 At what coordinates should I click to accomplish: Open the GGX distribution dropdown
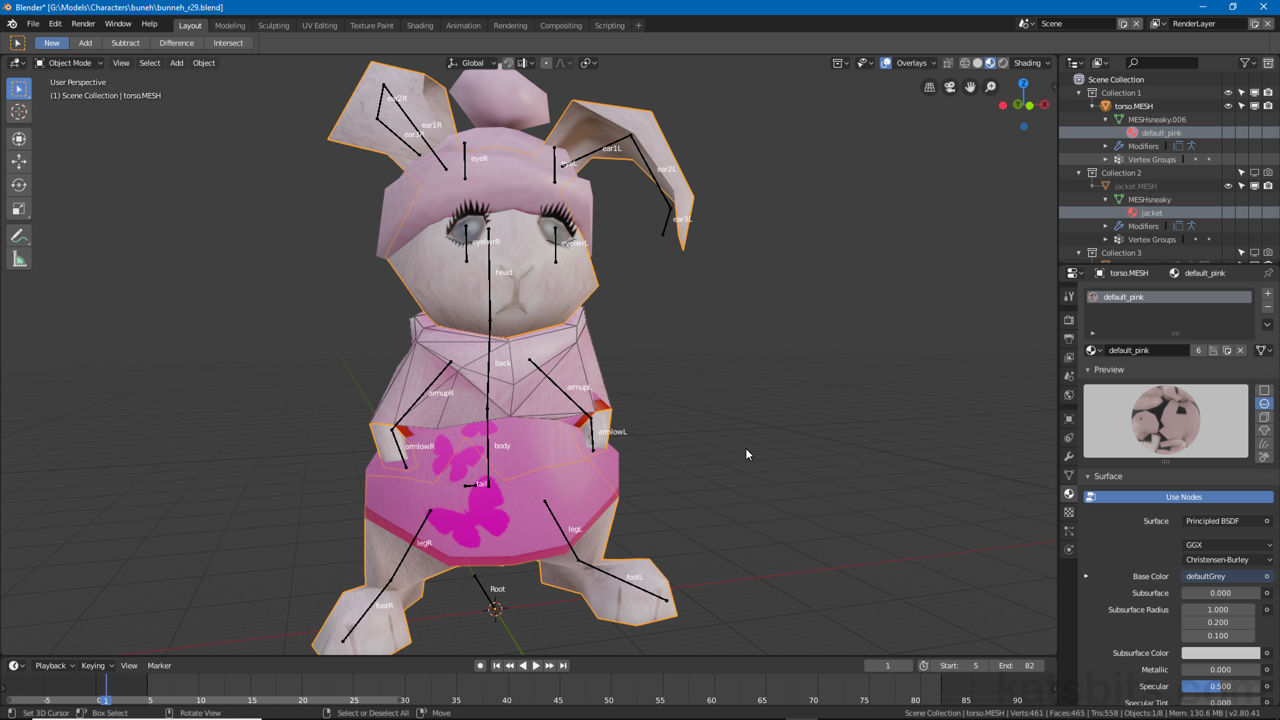tap(1227, 545)
